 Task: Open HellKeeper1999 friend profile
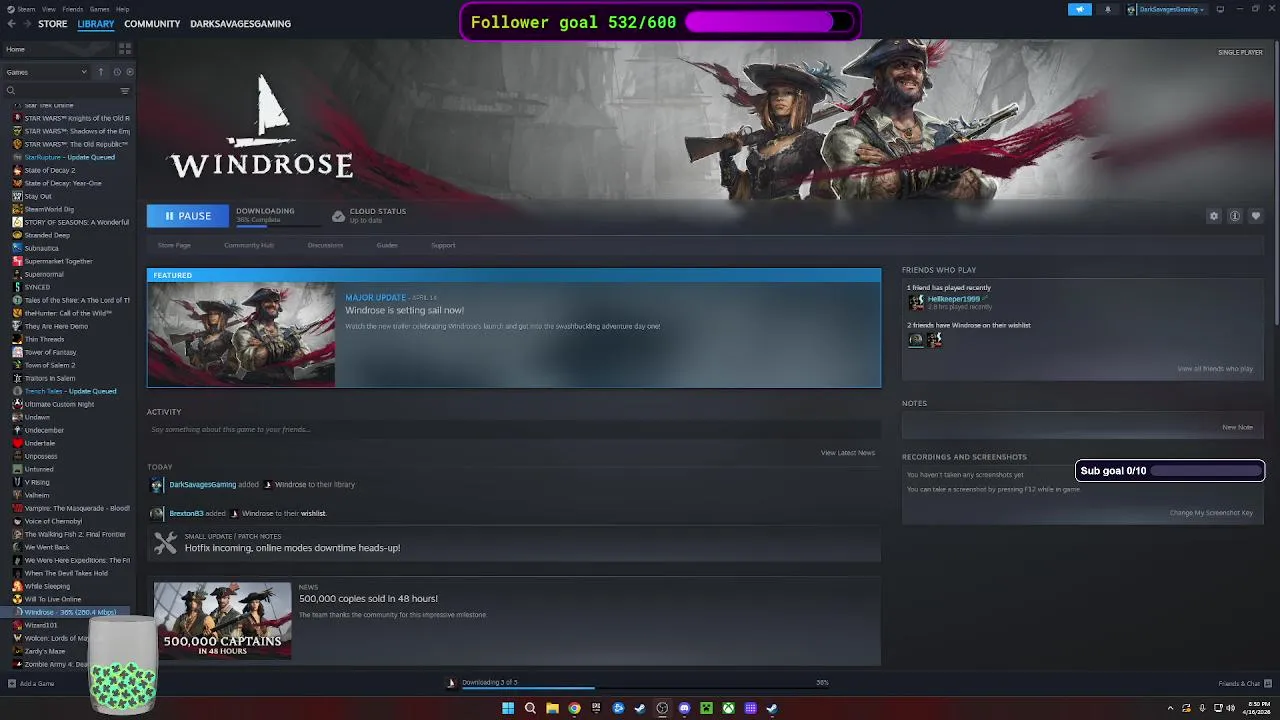[x=953, y=299]
